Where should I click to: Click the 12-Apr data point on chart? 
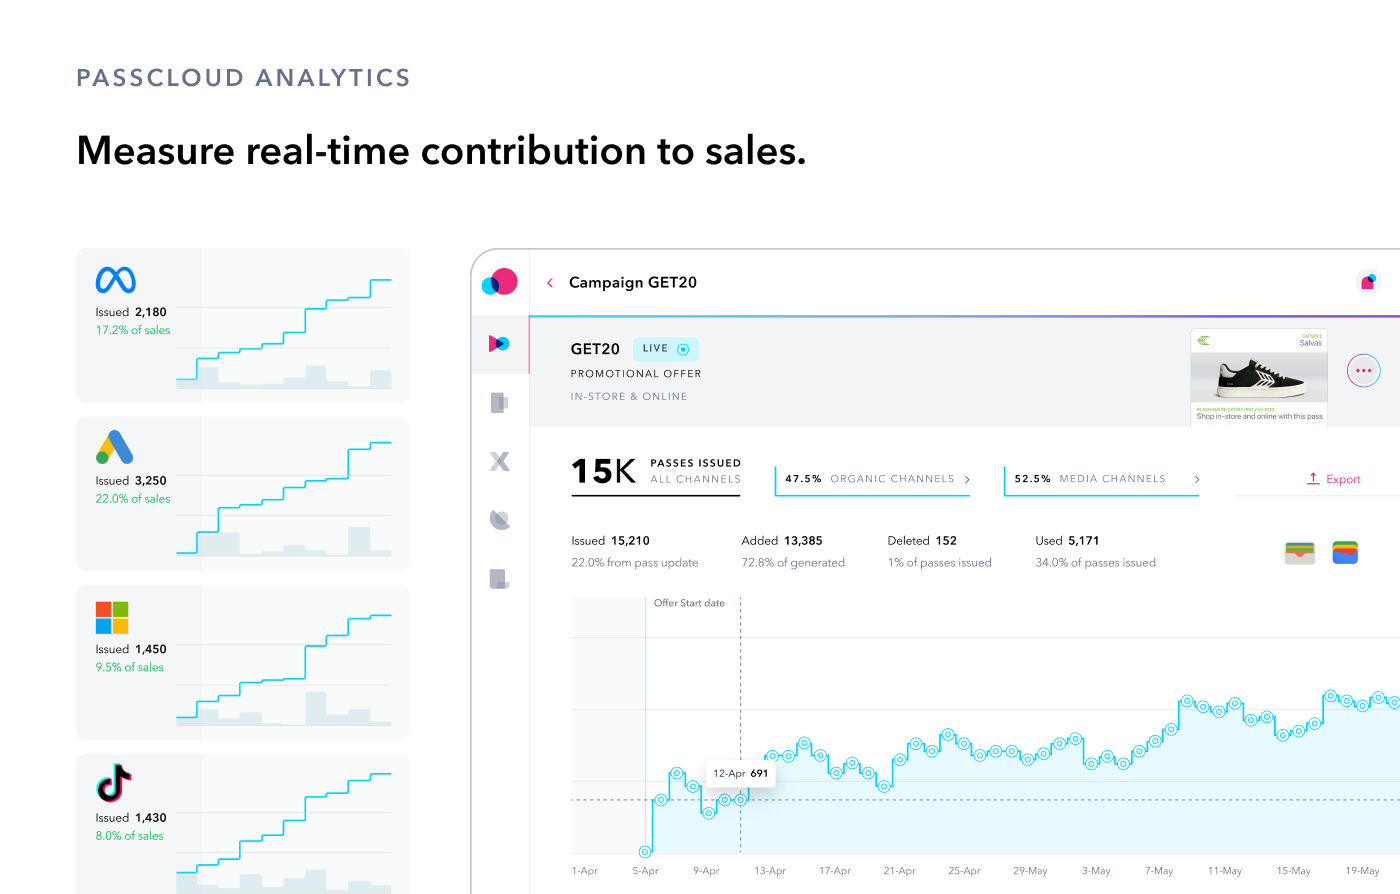coord(740,799)
